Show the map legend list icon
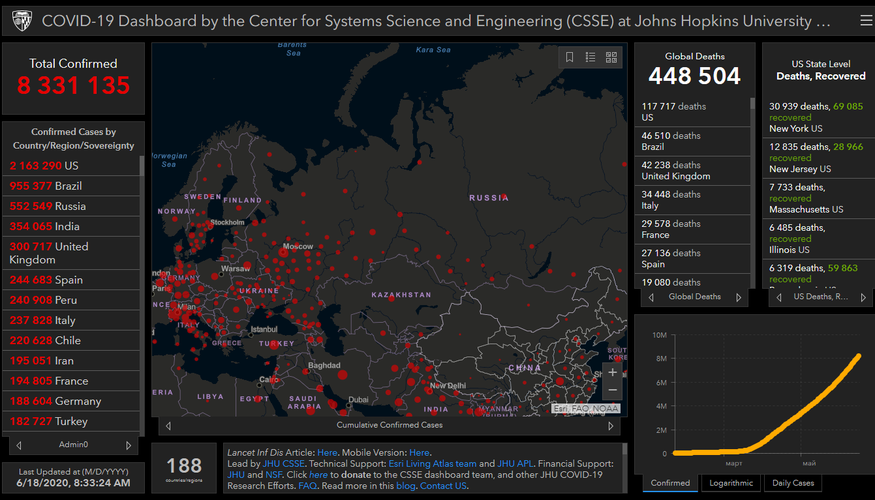Viewport: 875px width, 500px height. click(590, 58)
